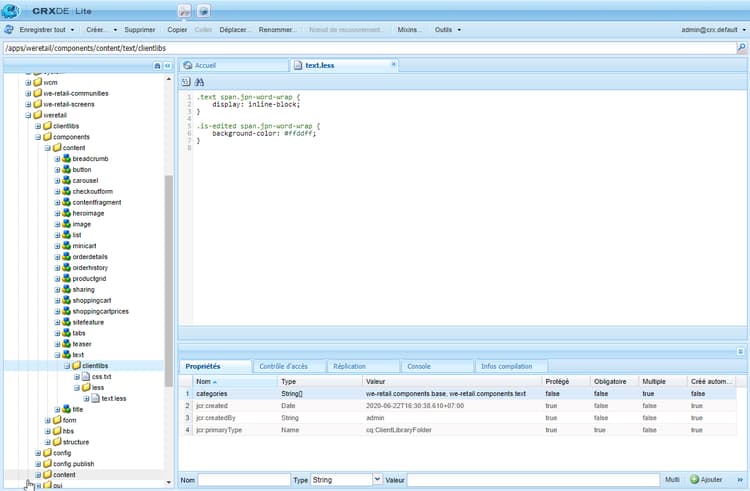The width and height of the screenshot is (750, 491).
Task: Toggle the Multi property button
Action: pyautogui.click(x=672, y=480)
